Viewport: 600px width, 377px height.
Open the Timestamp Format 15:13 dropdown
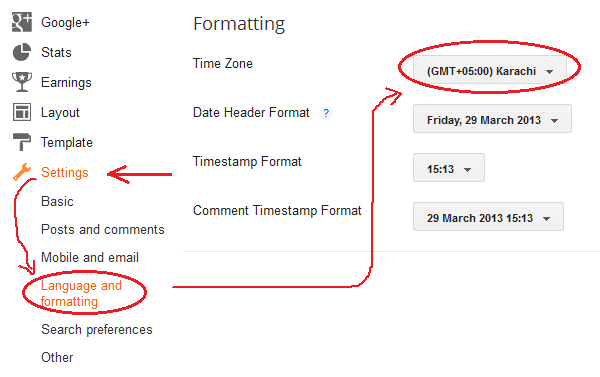pyautogui.click(x=449, y=169)
